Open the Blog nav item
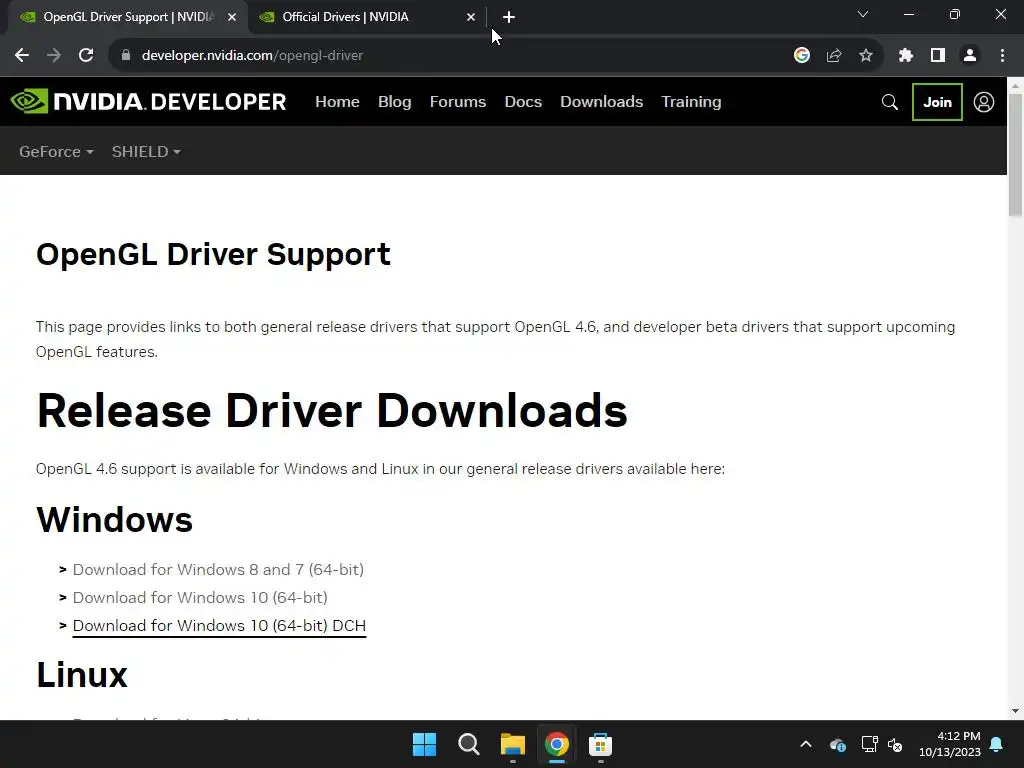The width and height of the screenshot is (1024, 768). pos(394,102)
